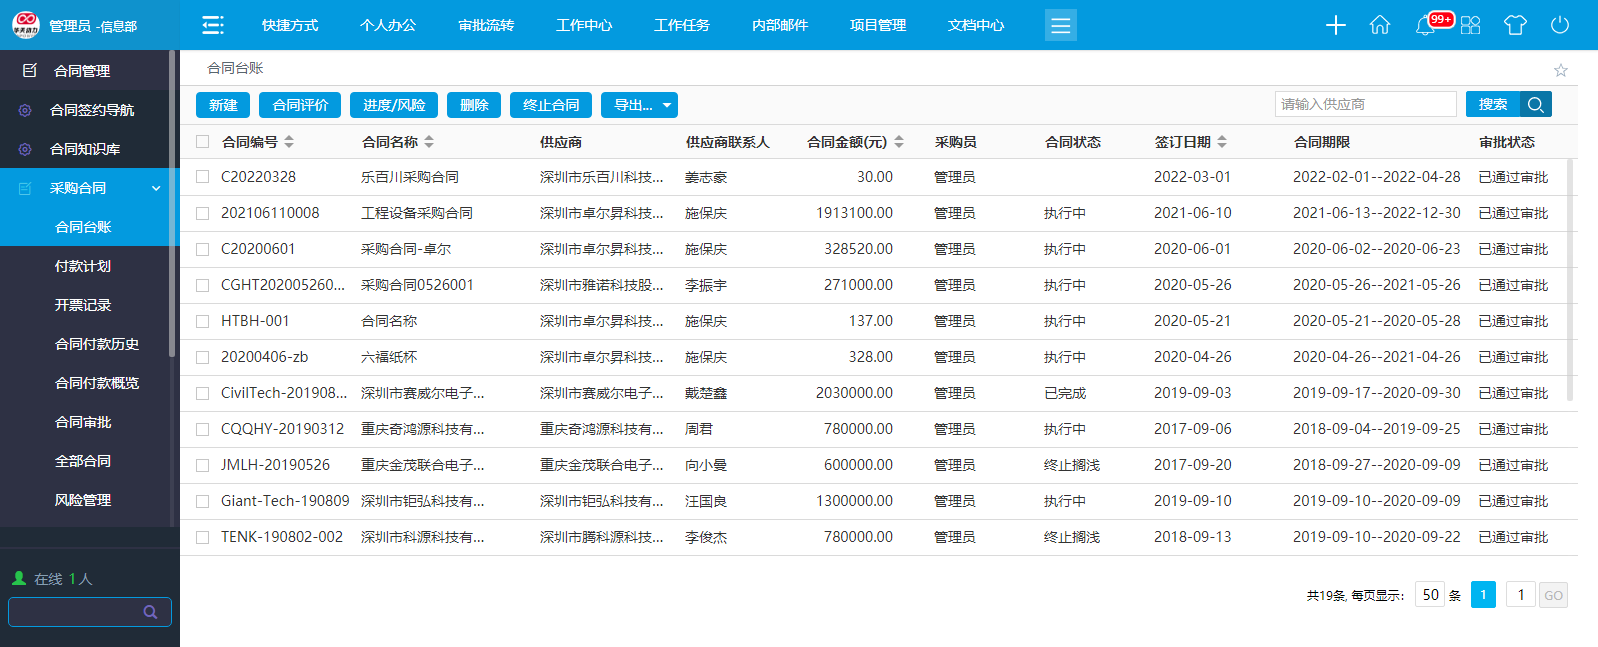Open the app grid icon in header

[1470, 25]
